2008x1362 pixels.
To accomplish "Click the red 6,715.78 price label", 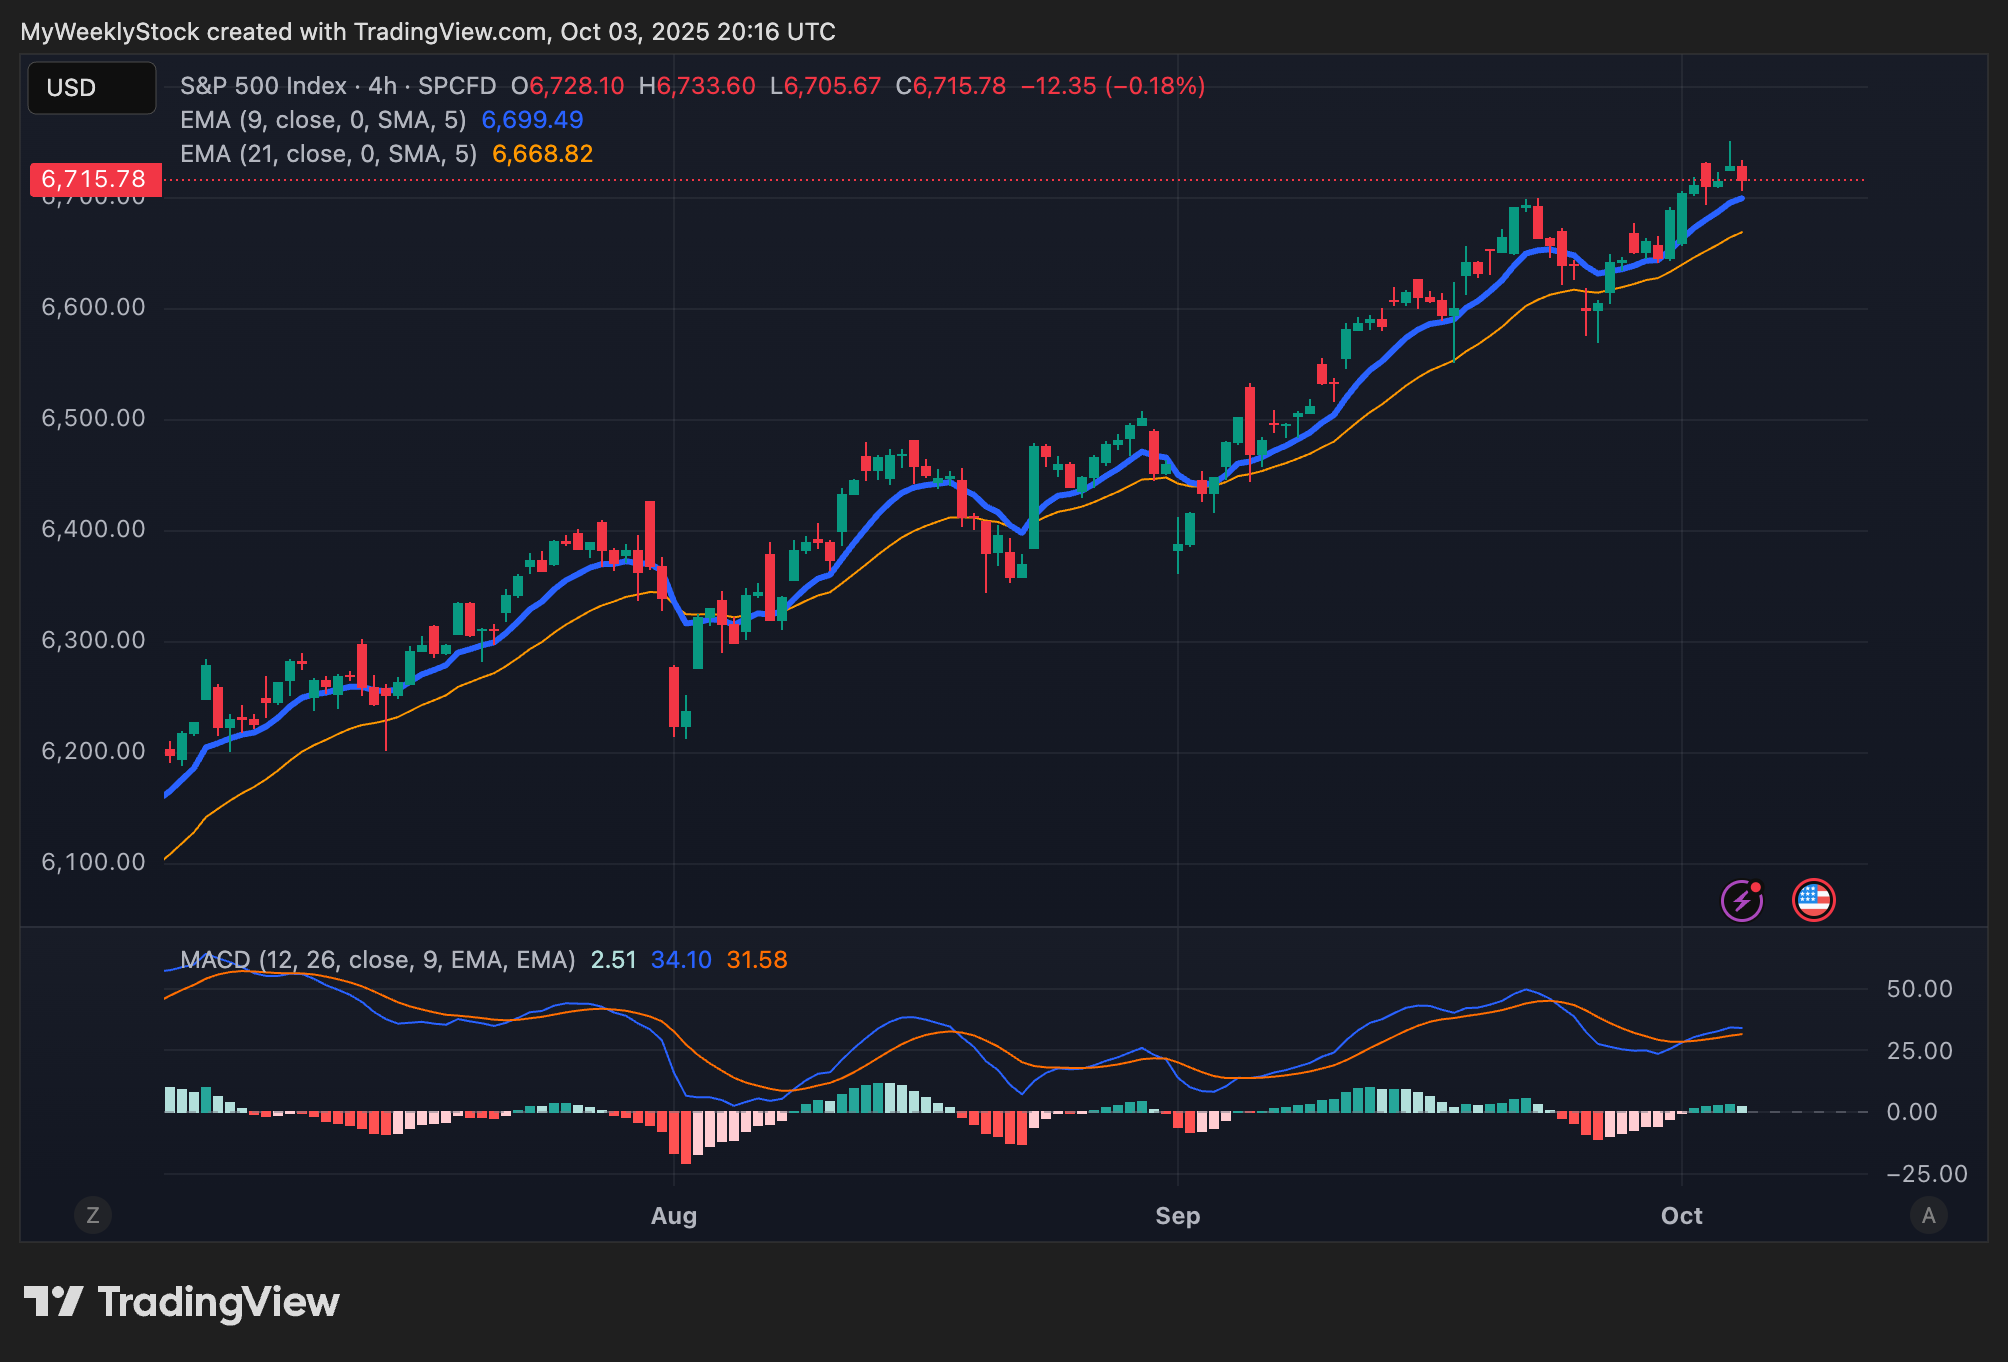I will 95,179.
